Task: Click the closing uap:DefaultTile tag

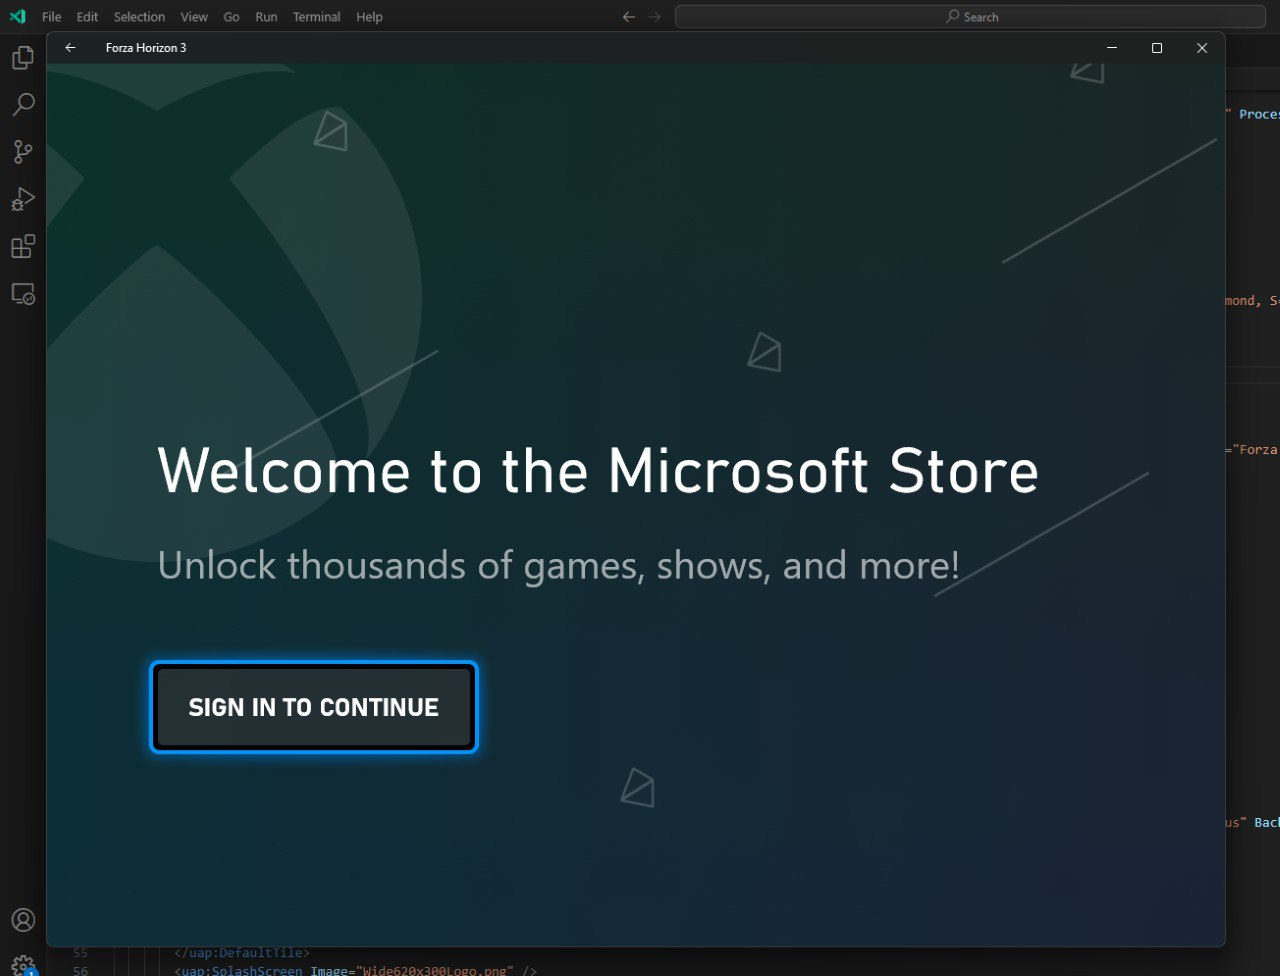Action: coord(242,953)
